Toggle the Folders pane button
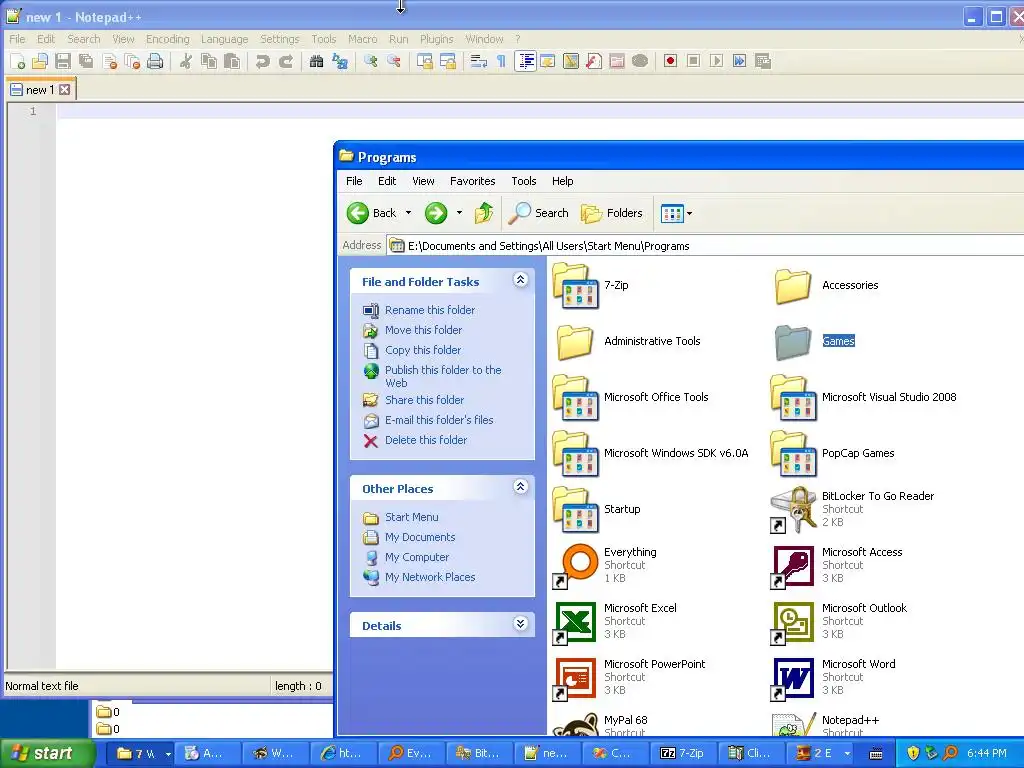 click(612, 213)
